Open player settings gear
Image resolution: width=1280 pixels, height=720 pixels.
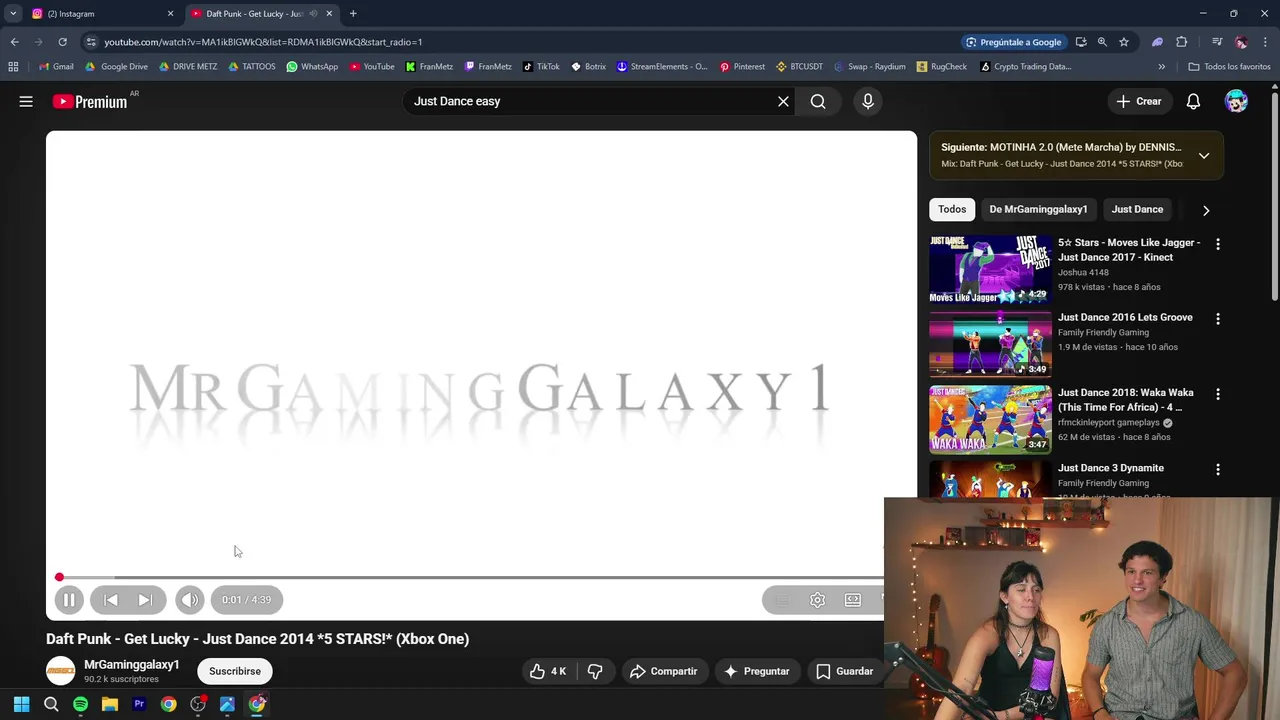tap(817, 600)
